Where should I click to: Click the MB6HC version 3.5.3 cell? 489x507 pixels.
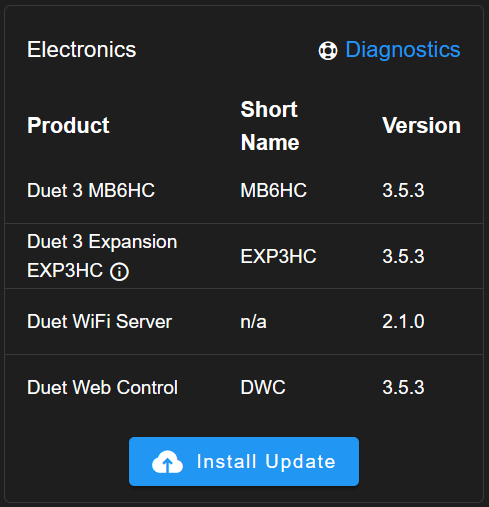coord(403,190)
